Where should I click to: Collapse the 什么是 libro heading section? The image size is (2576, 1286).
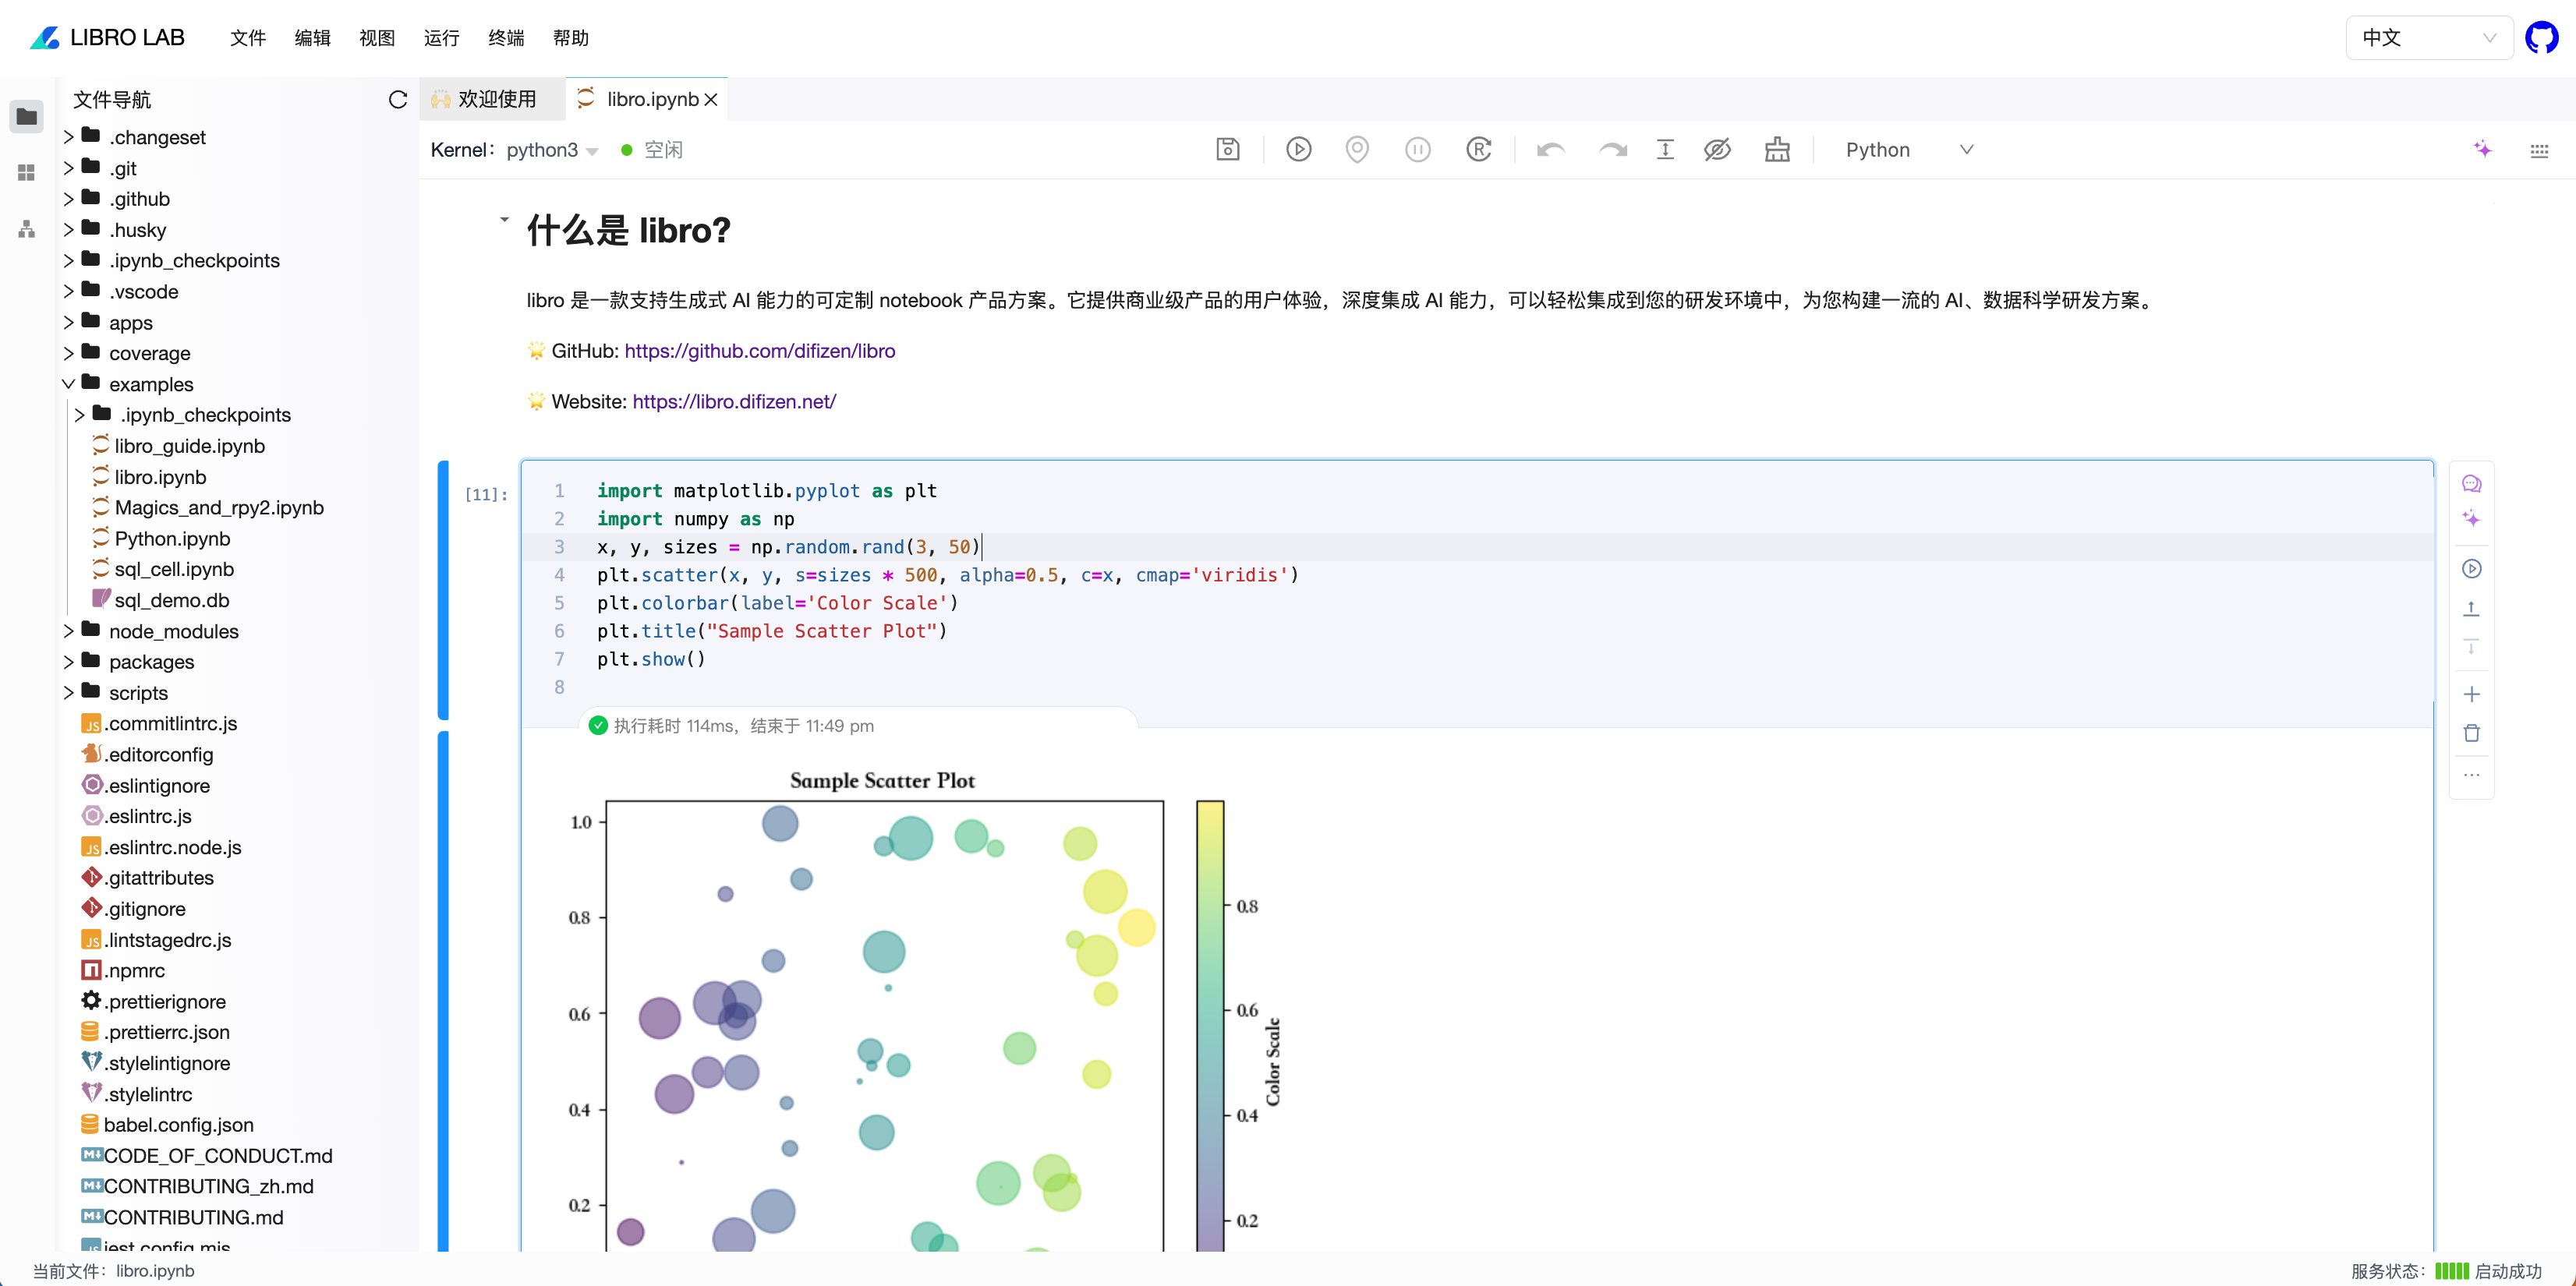pyautogui.click(x=504, y=219)
